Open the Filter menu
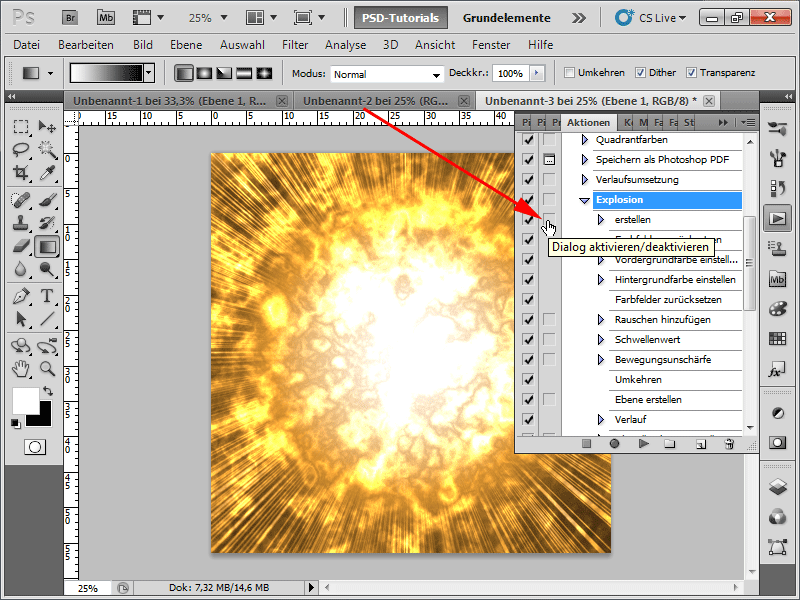800x600 pixels. [295, 45]
